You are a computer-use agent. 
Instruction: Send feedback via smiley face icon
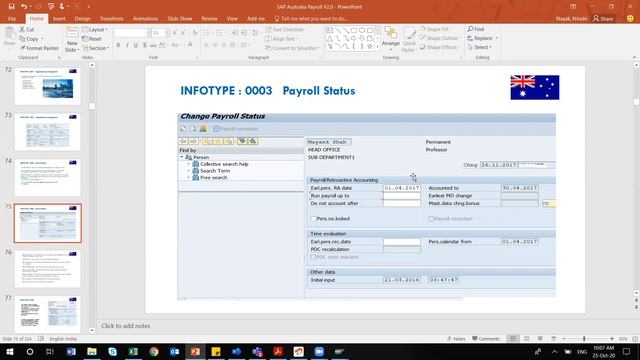point(630,18)
